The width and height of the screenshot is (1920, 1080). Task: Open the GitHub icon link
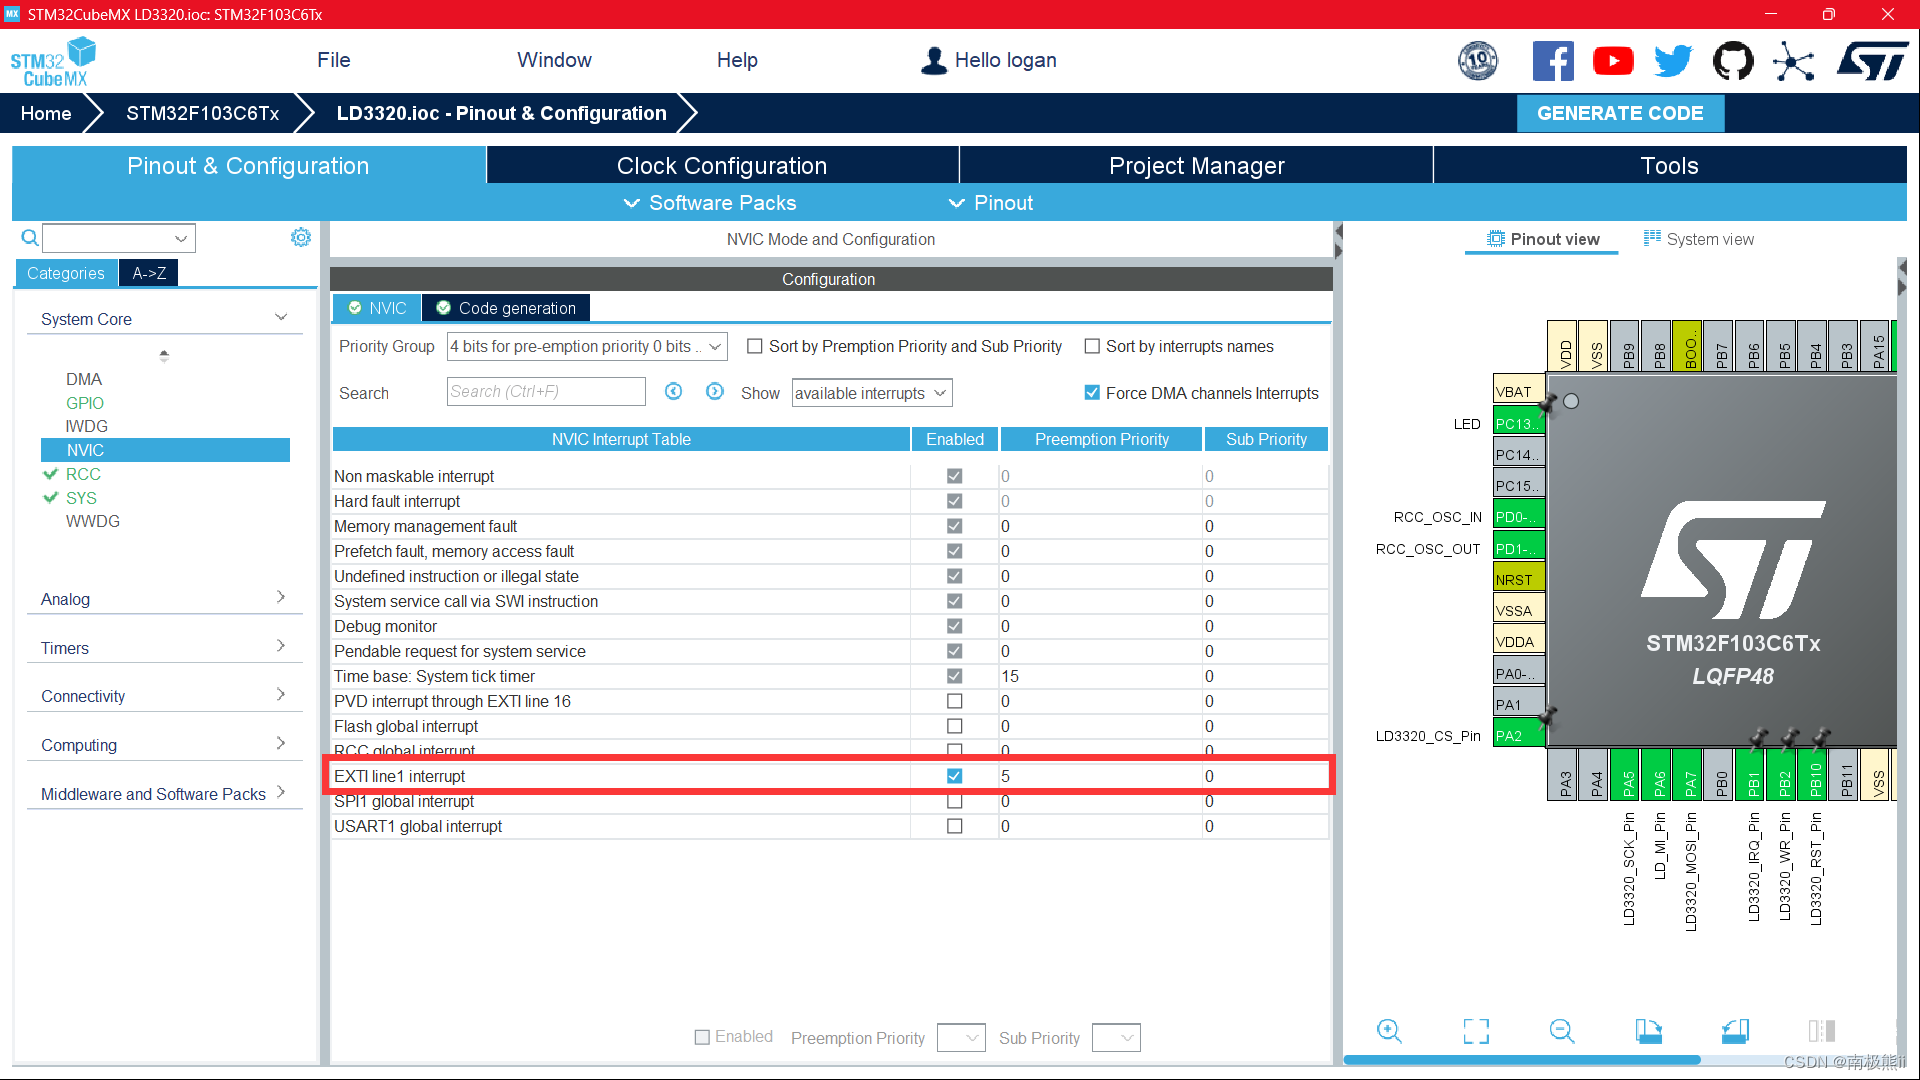point(1733,62)
